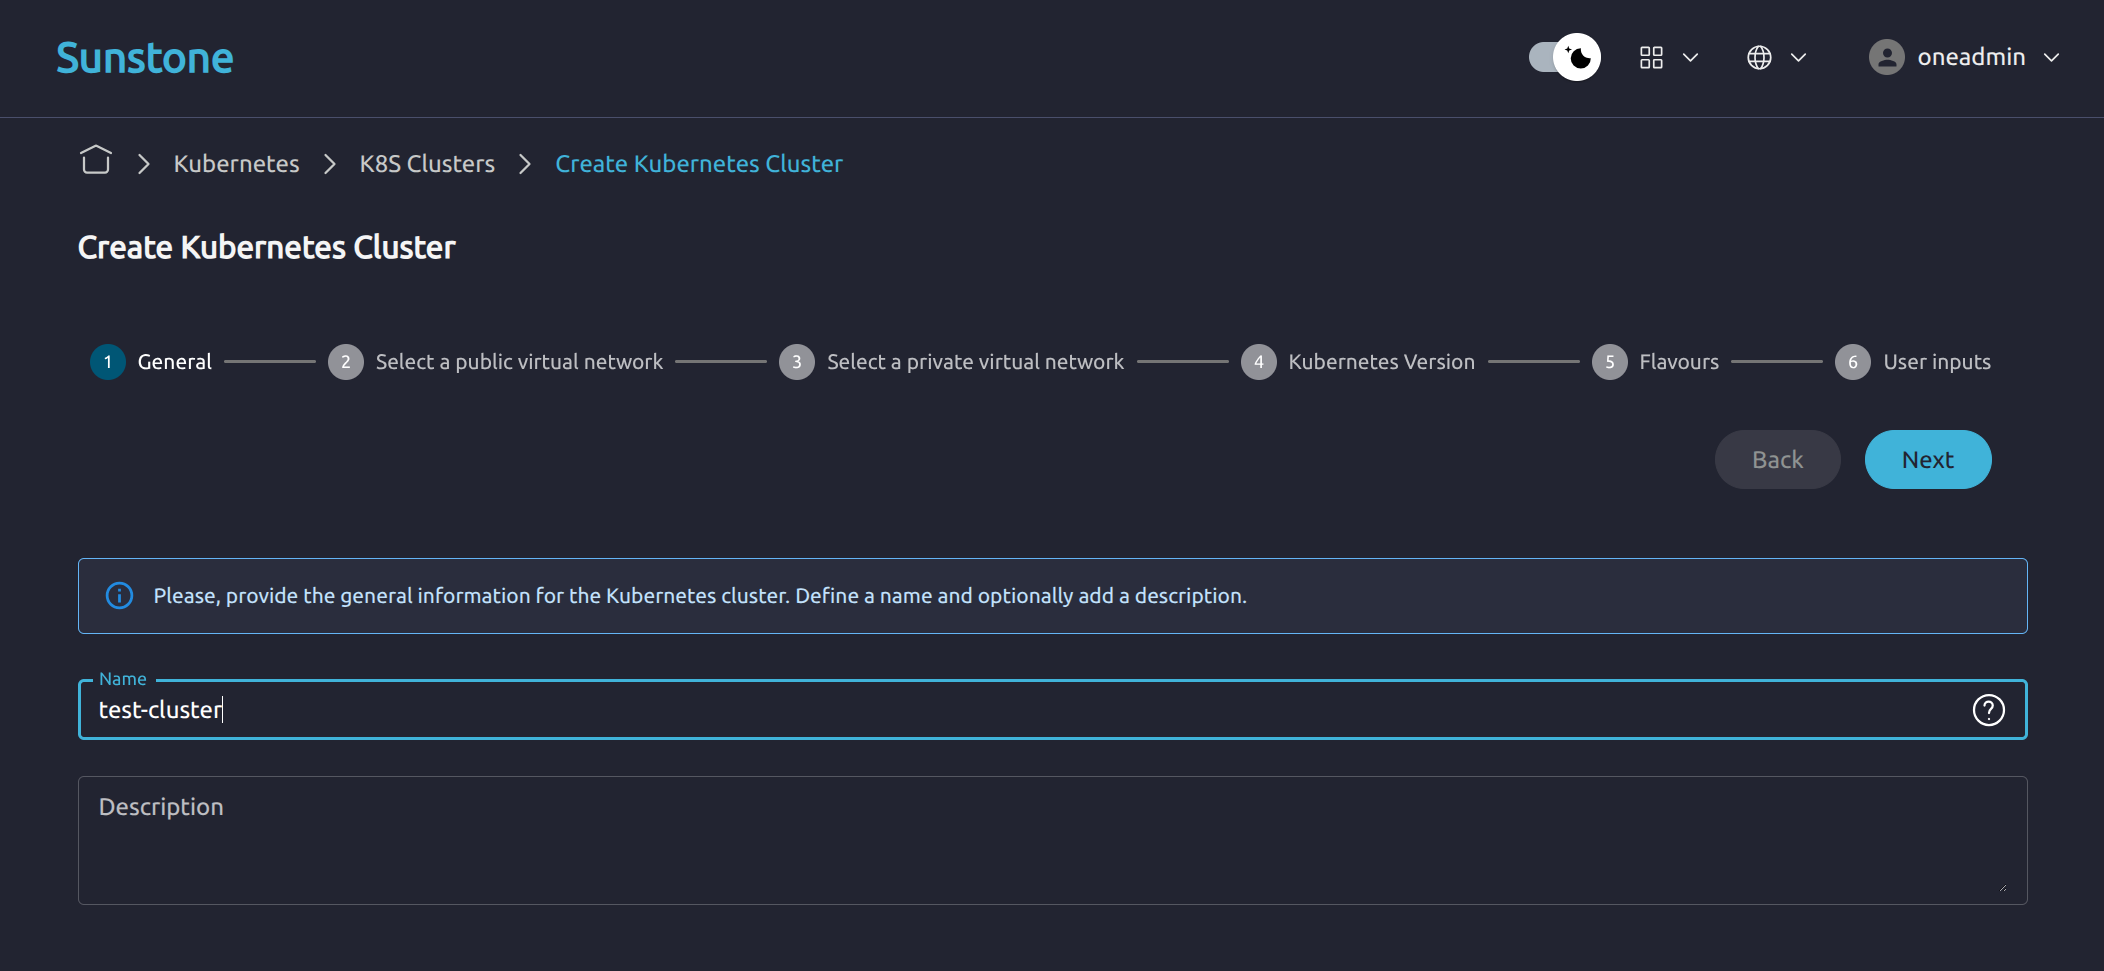Open the oneadmin user menu
This screenshot has width=2104, height=971.
[x=1964, y=57]
